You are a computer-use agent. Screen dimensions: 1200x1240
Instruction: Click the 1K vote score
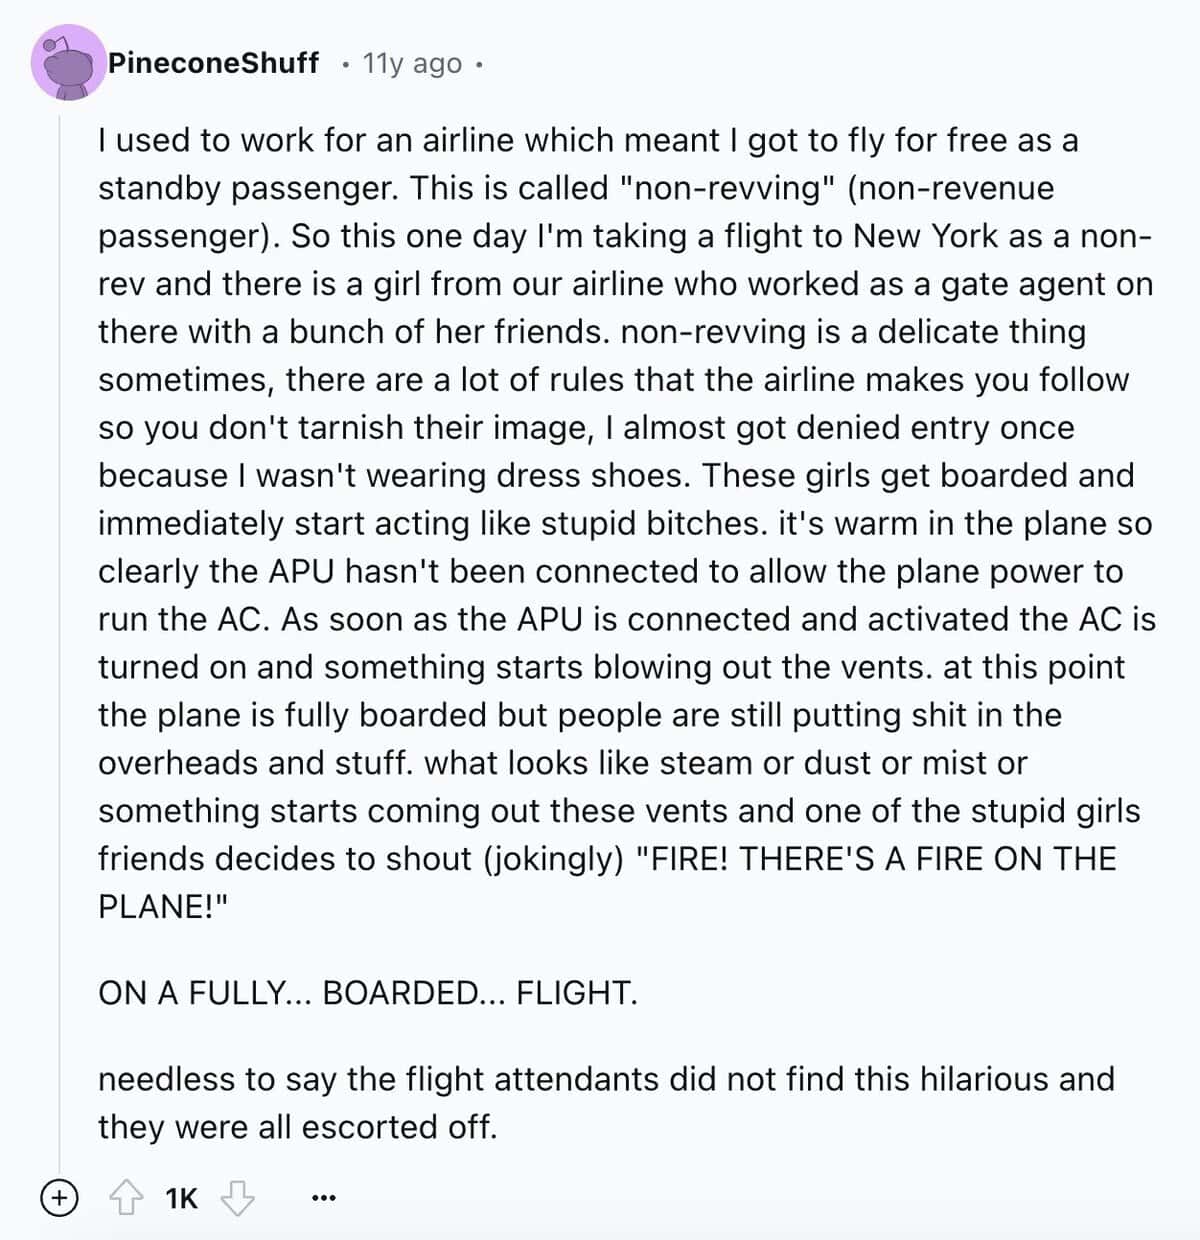pos(180,1196)
